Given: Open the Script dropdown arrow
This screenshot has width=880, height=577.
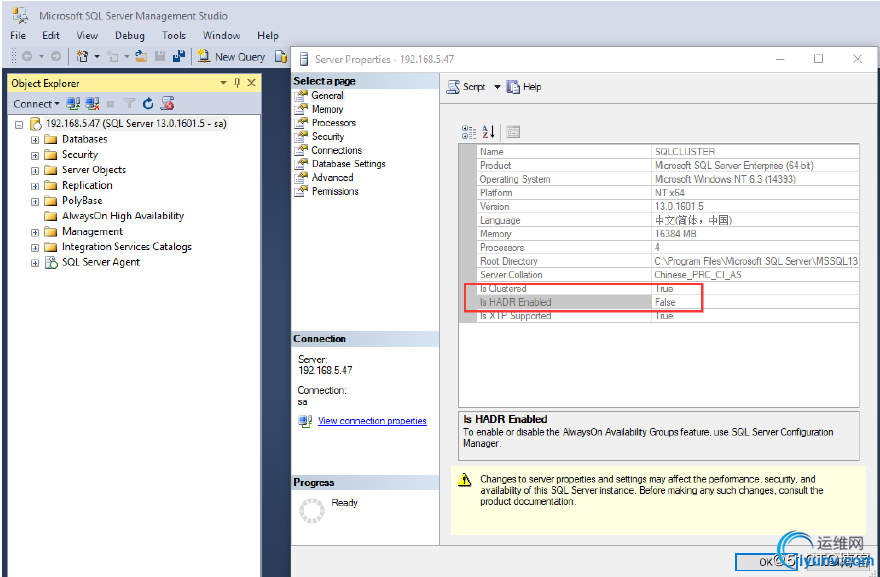Looking at the screenshot, I should 497,87.
